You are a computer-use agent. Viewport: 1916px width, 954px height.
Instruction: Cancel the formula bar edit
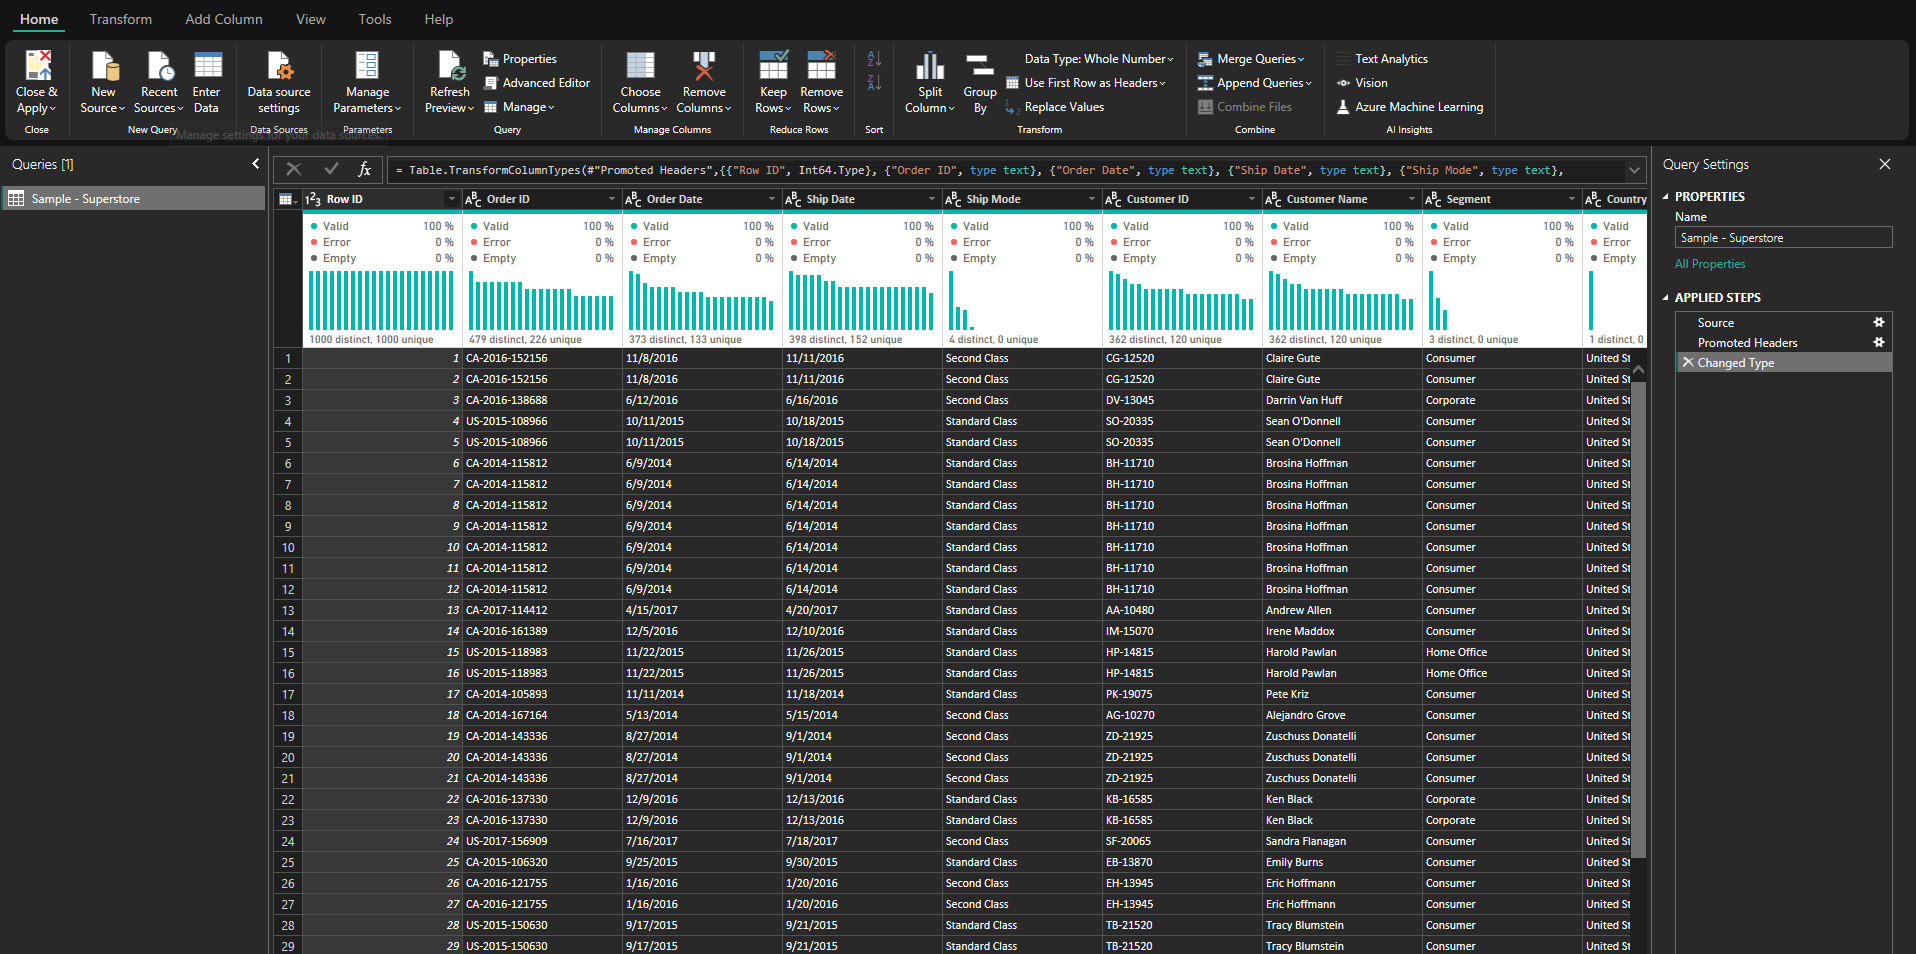[x=294, y=170]
